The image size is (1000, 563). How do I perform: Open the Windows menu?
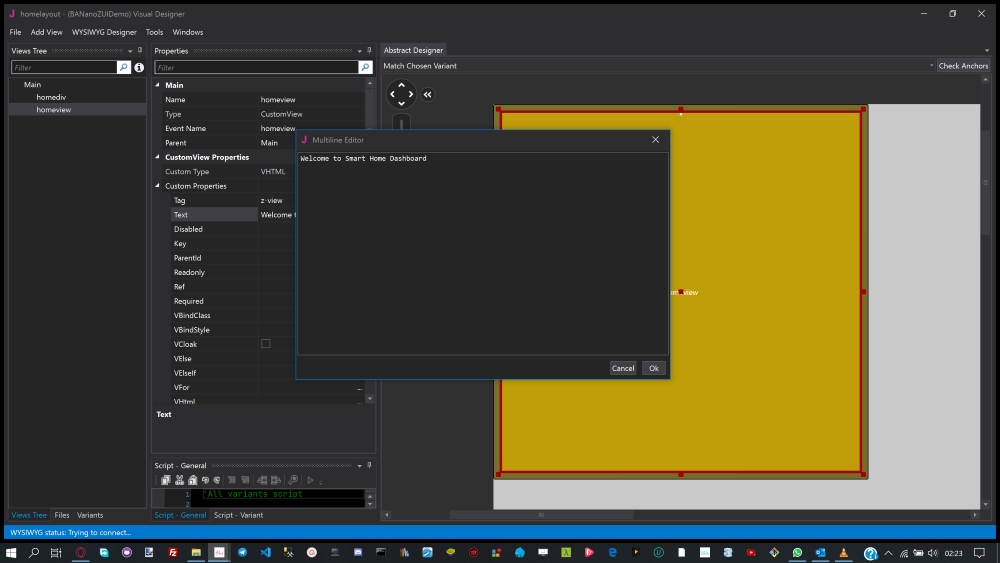coord(188,32)
